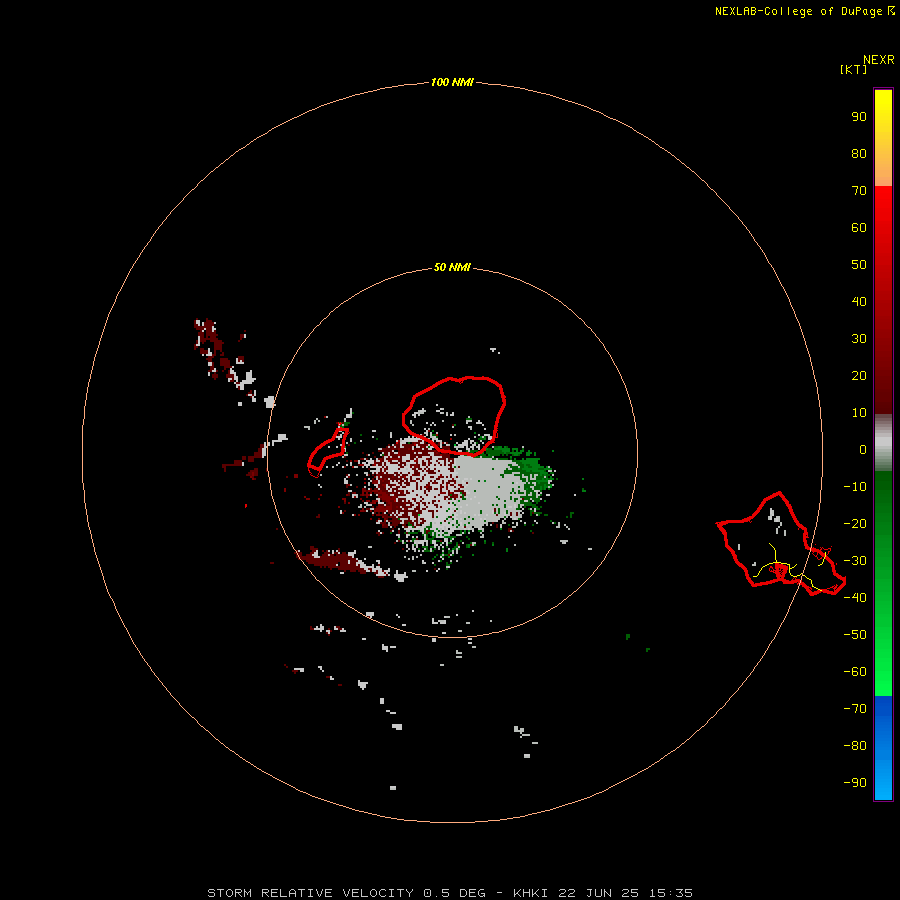Click the 60 value on the velocity scale
This screenshot has height=900, width=900.
(859, 227)
